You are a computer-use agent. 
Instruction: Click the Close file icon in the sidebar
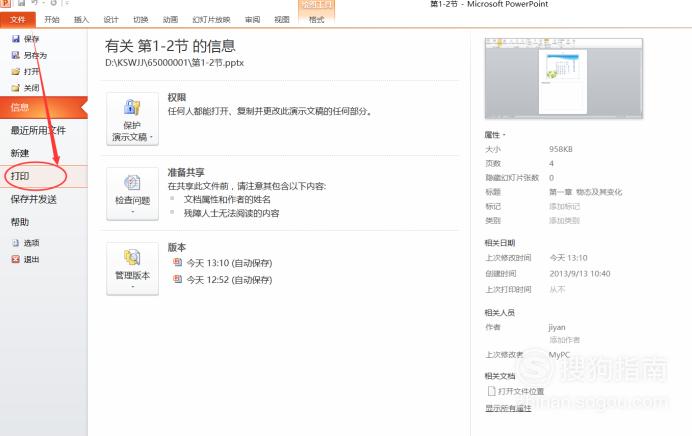[x=16, y=88]
